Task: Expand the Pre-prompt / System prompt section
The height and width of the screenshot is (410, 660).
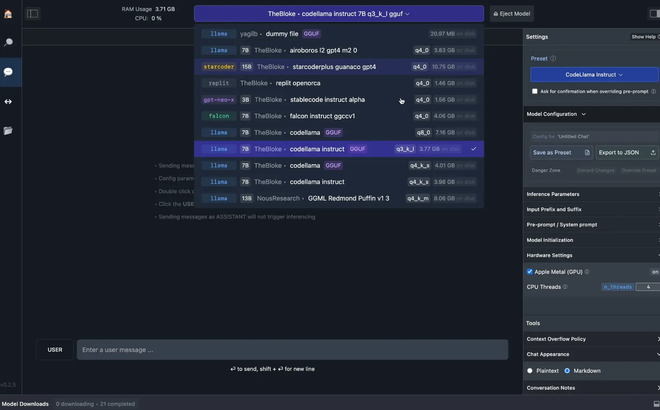Action: (591, 225)
